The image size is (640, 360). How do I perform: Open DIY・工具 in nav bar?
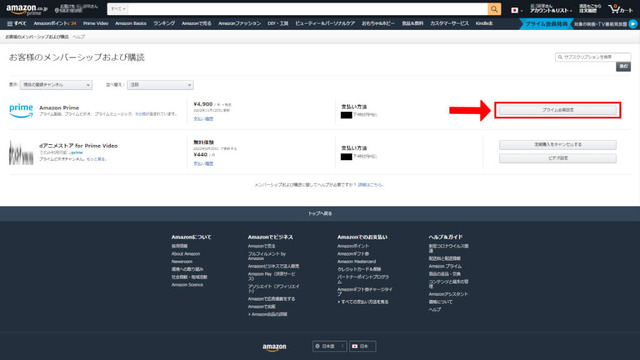click(x=278, y=24)
